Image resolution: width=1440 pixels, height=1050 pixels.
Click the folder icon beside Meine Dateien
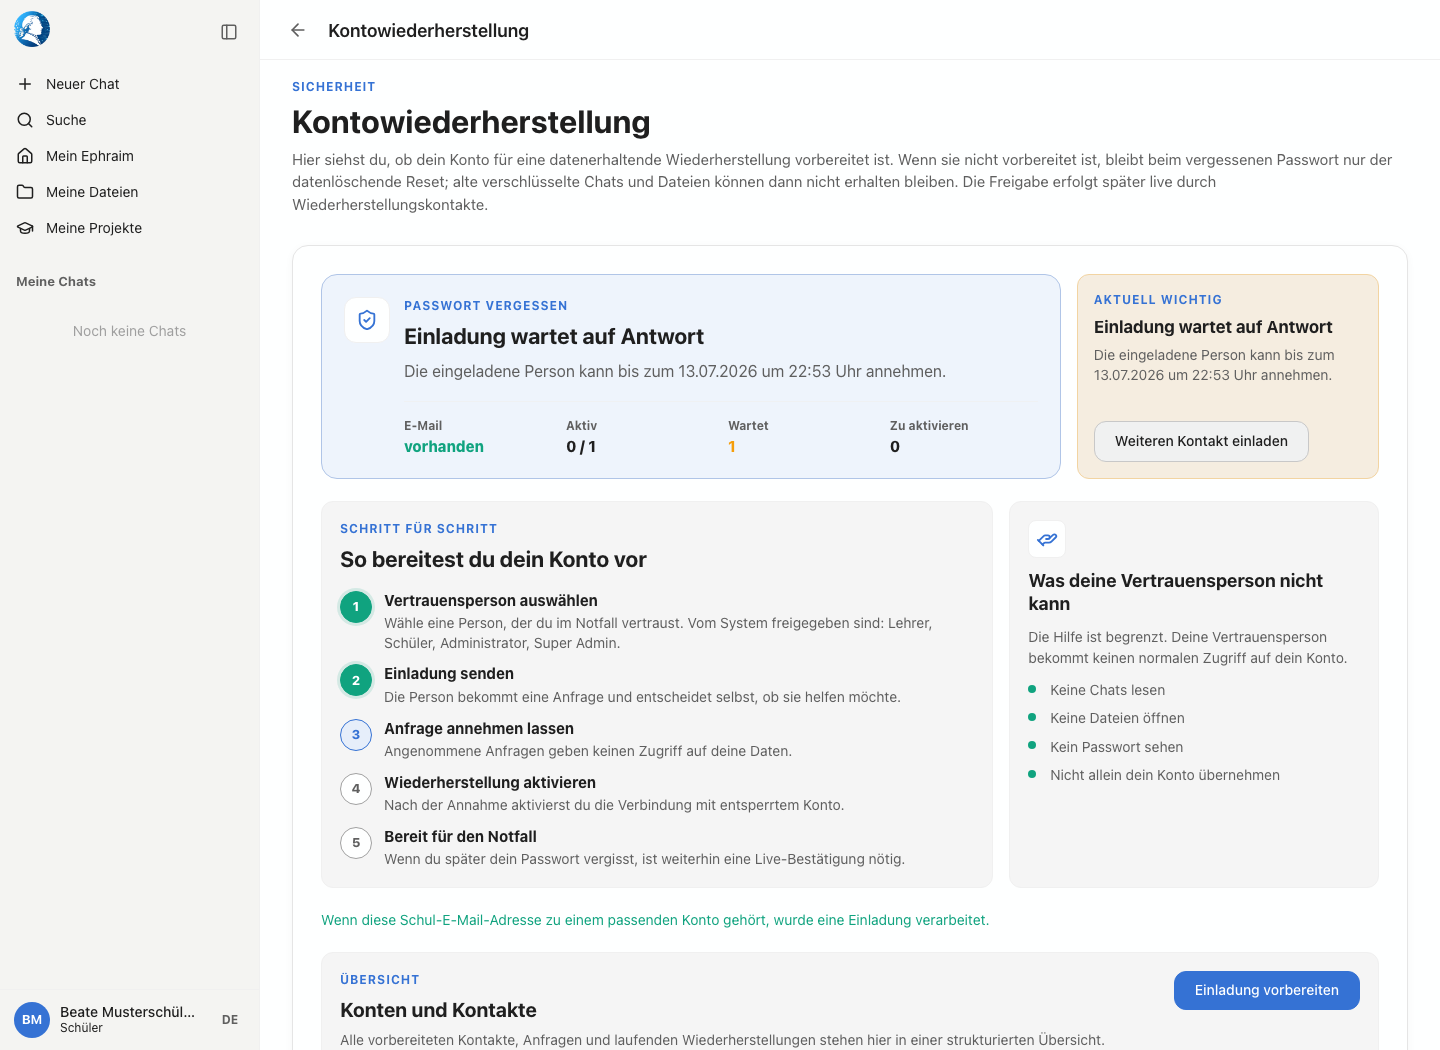click(25, 192)
